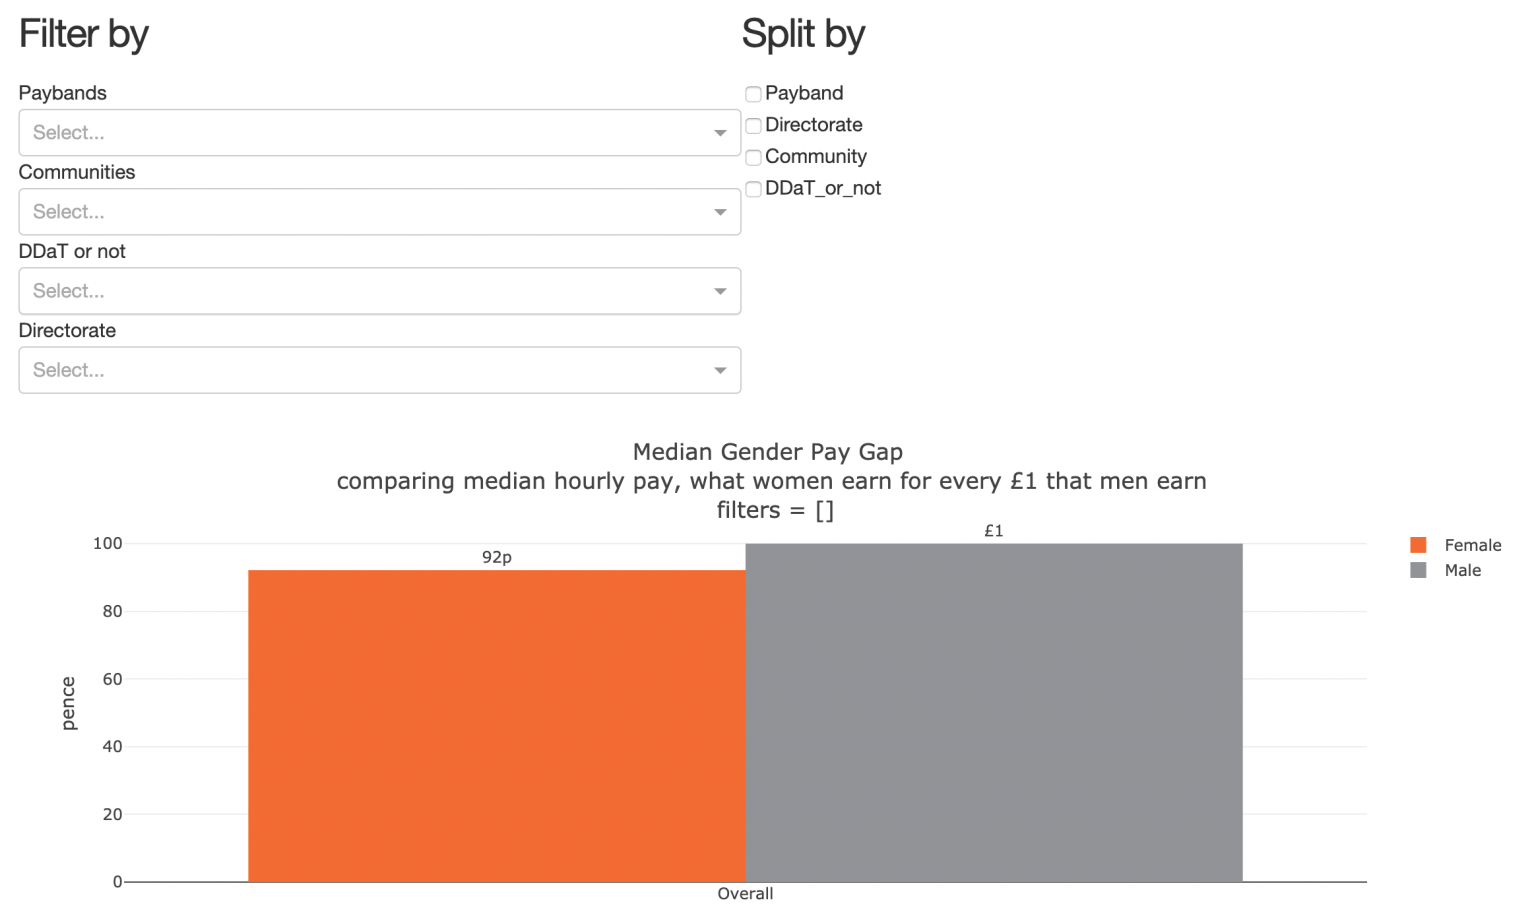Click inside the DDaT or not Select field

click(300, 291)
